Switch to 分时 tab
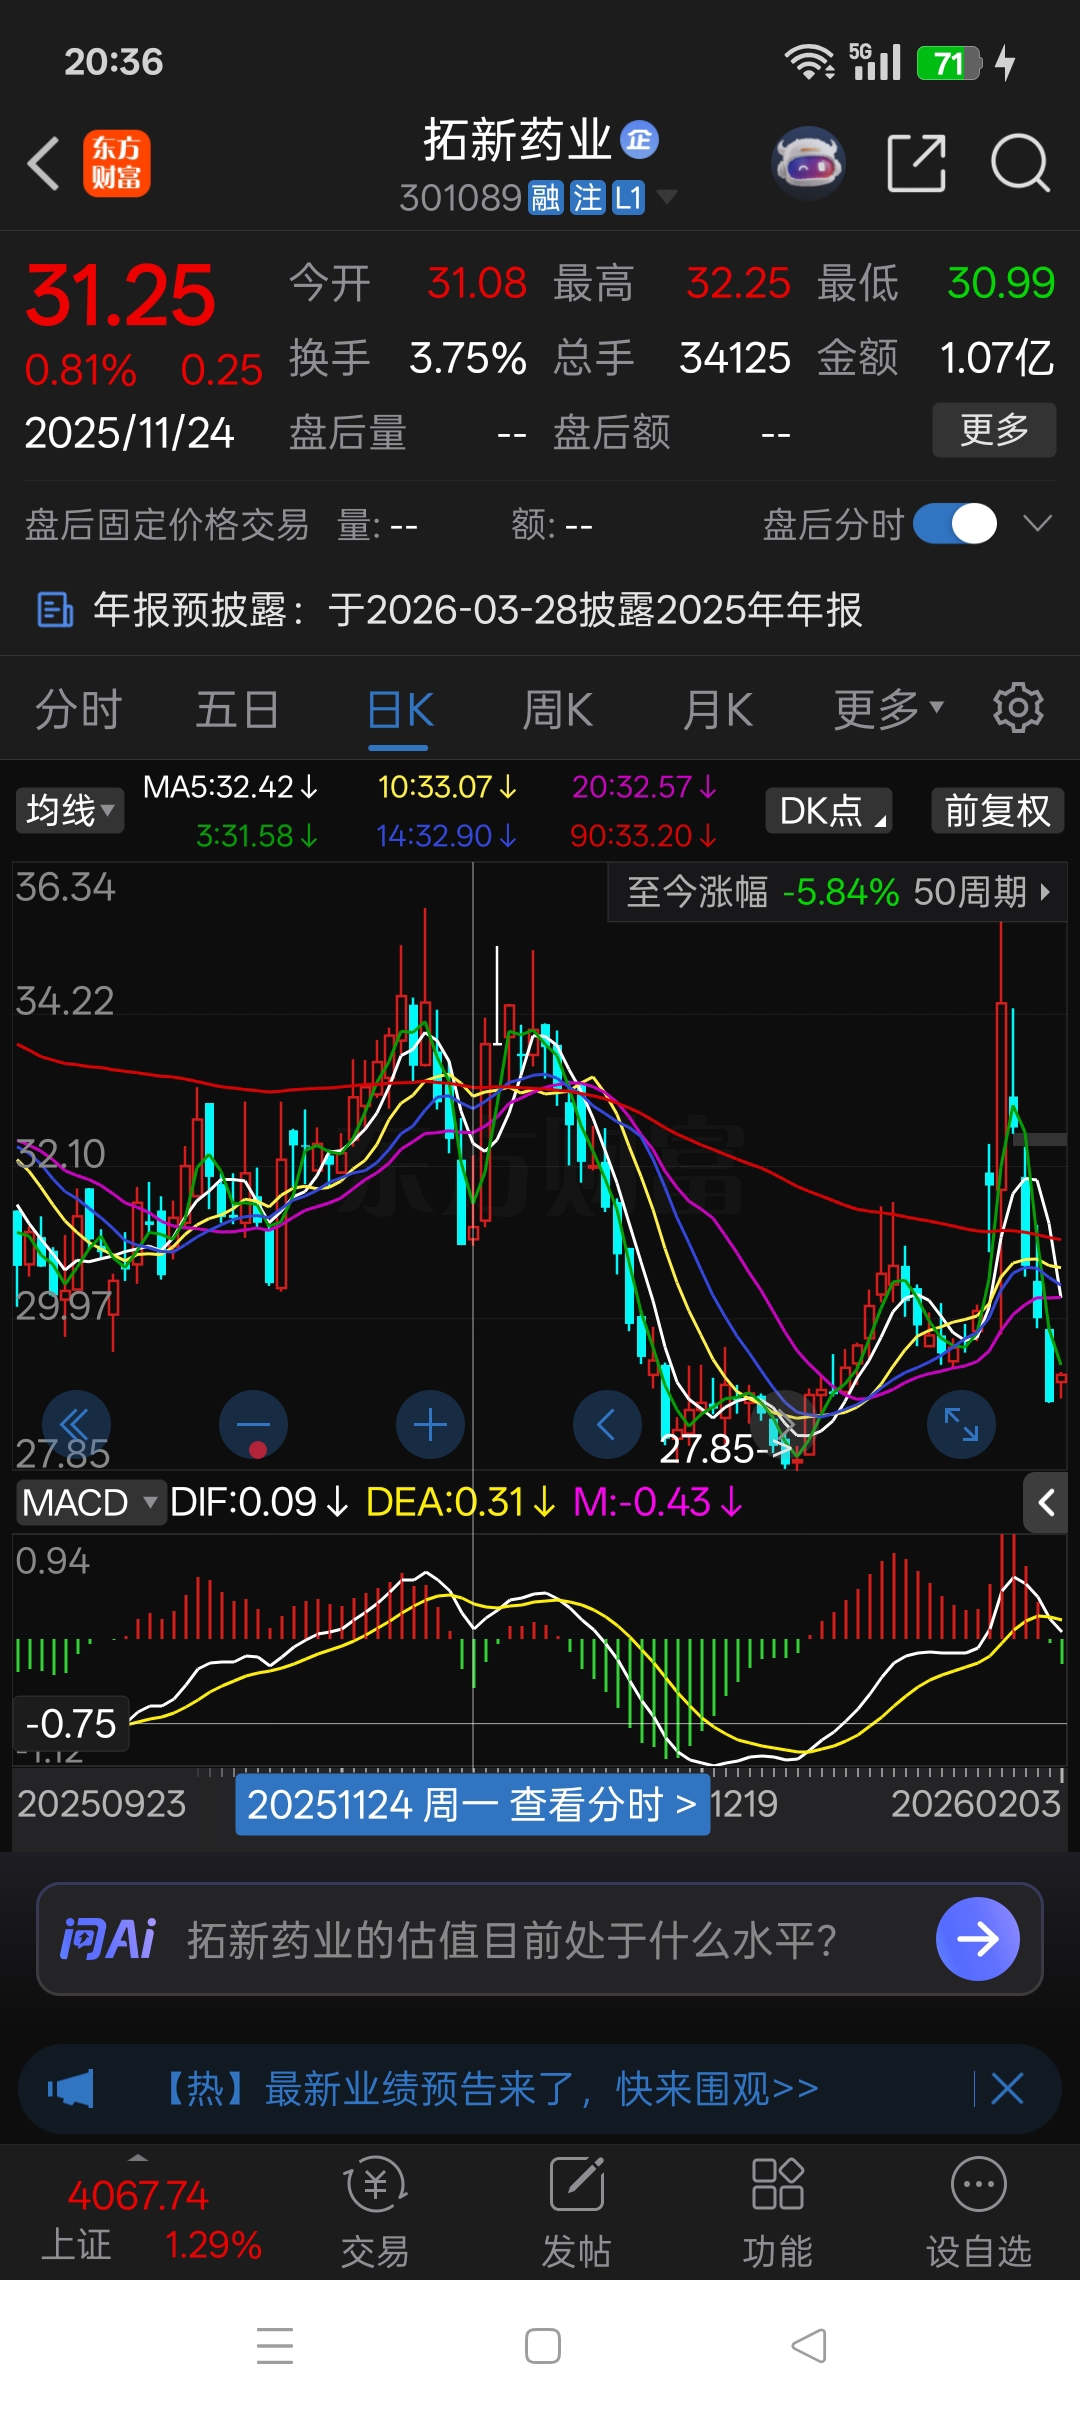Viewport: 1080px width, 2412px height. tap(78, 711)
